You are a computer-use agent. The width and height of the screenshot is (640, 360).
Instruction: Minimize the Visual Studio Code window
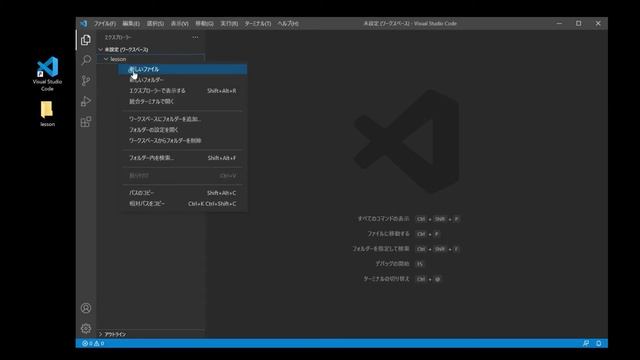pos(559,24)
